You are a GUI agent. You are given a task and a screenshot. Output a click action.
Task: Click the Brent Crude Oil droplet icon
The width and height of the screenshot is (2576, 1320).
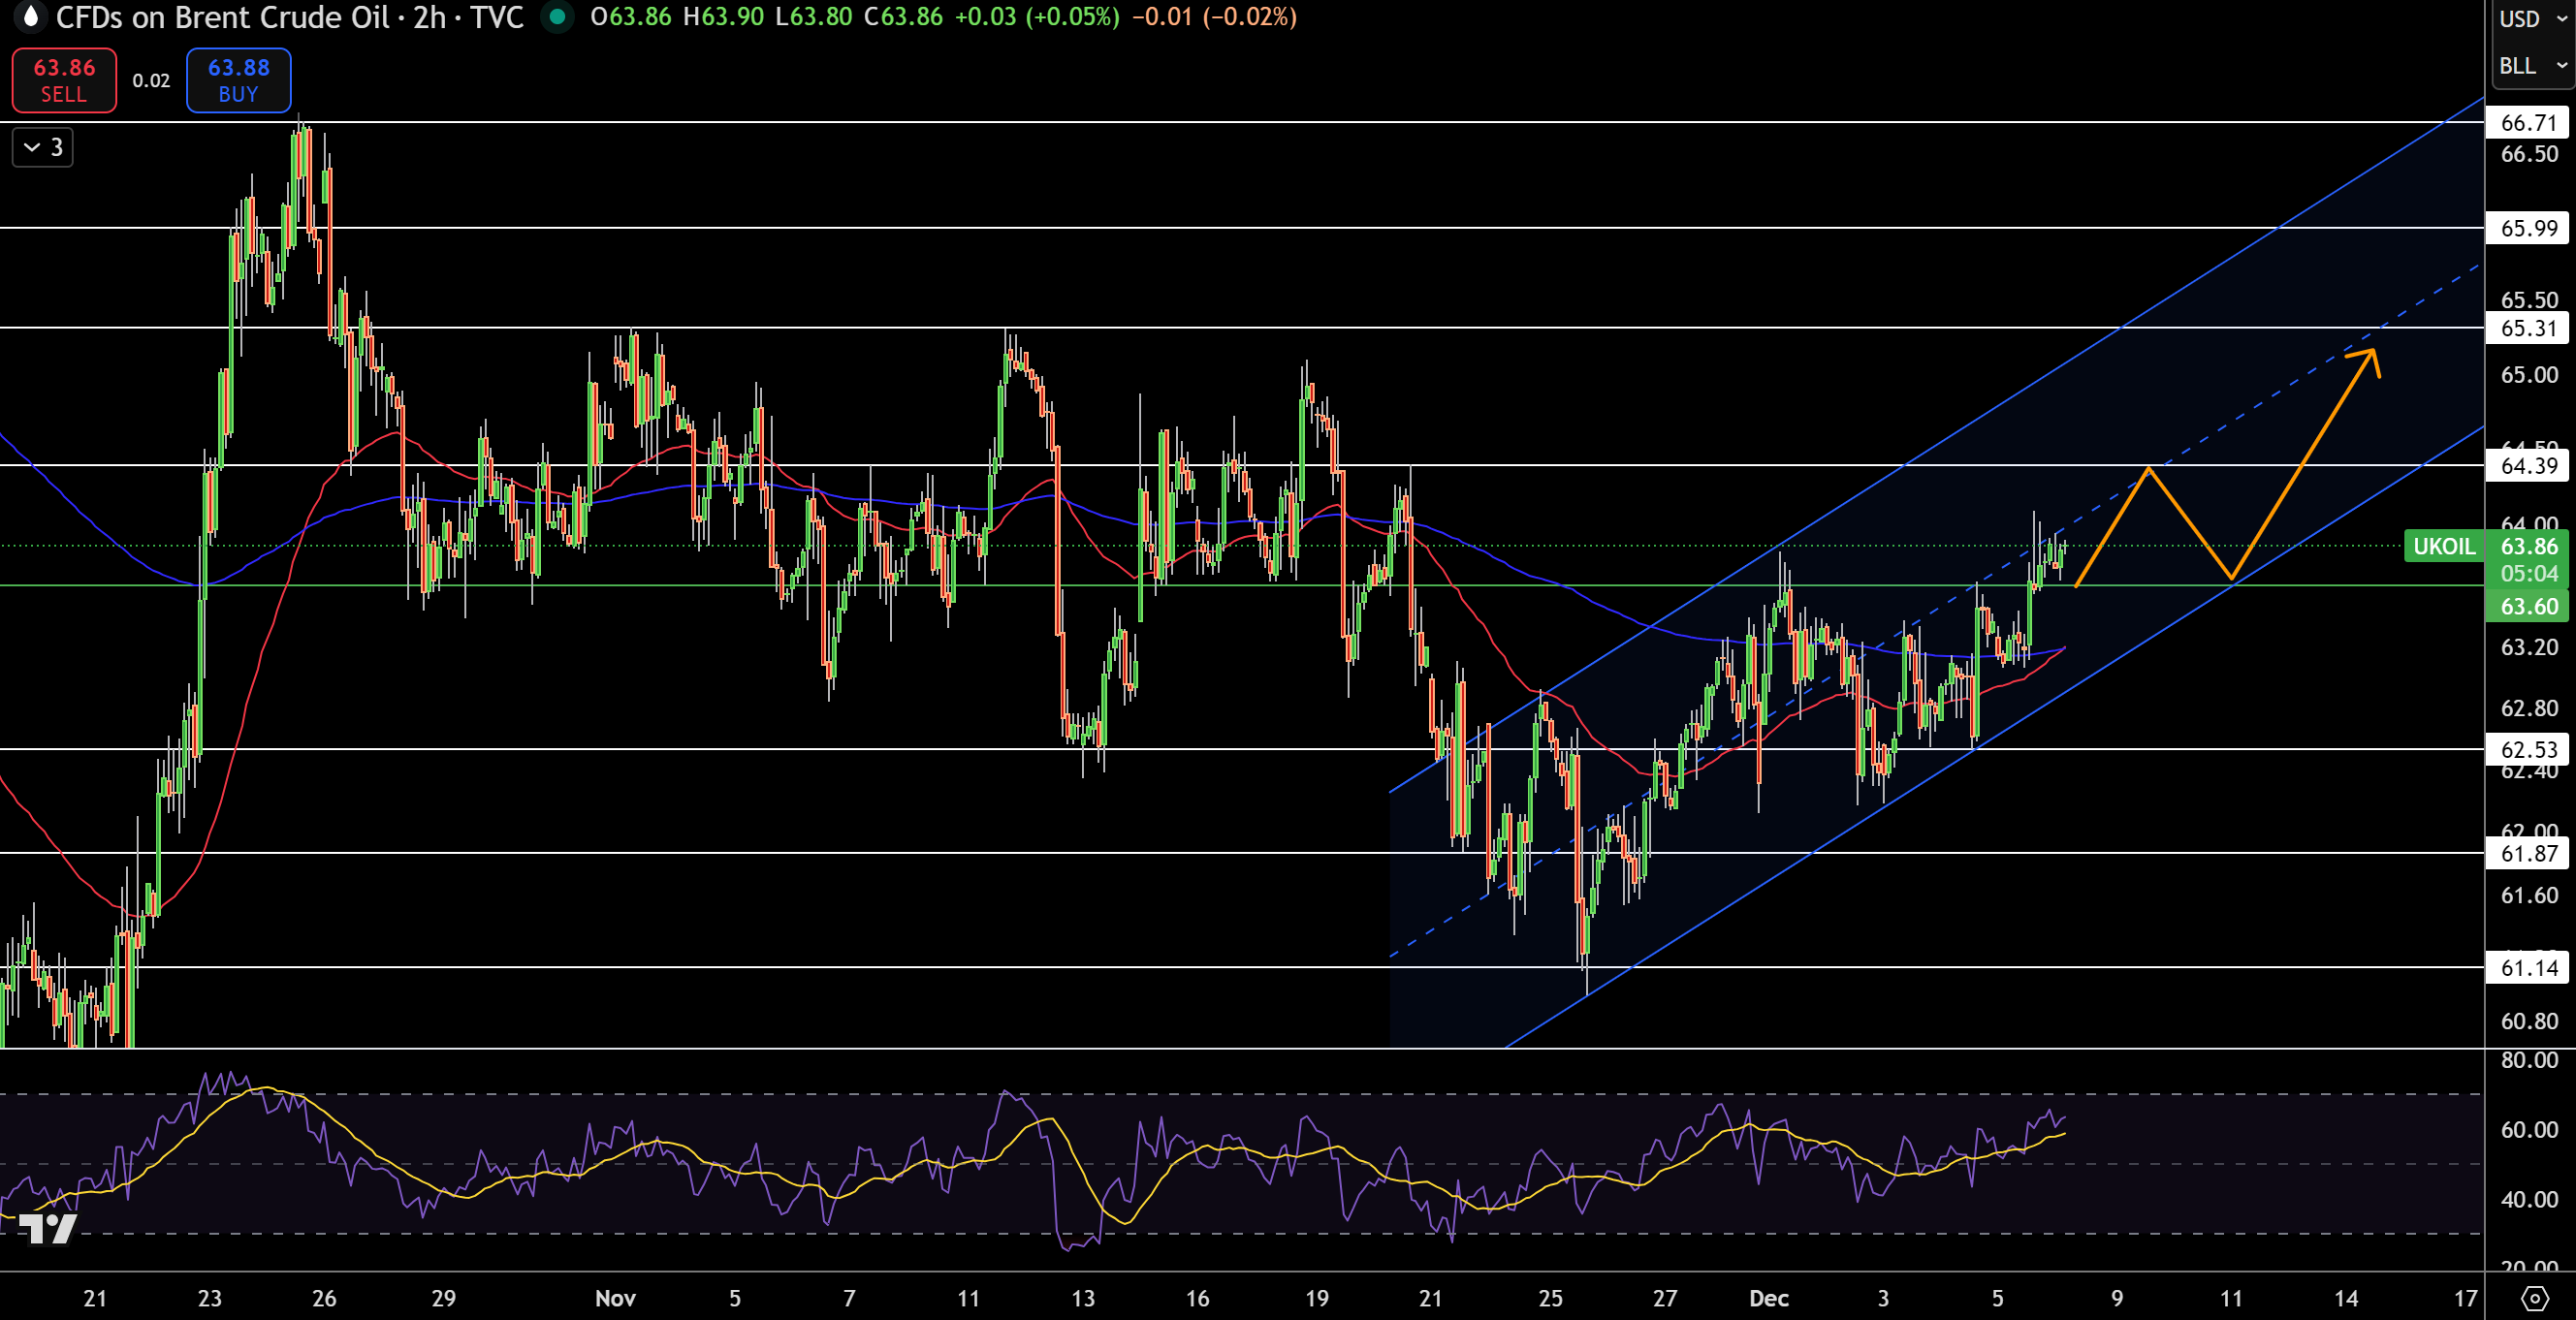(x=30, y=16)
